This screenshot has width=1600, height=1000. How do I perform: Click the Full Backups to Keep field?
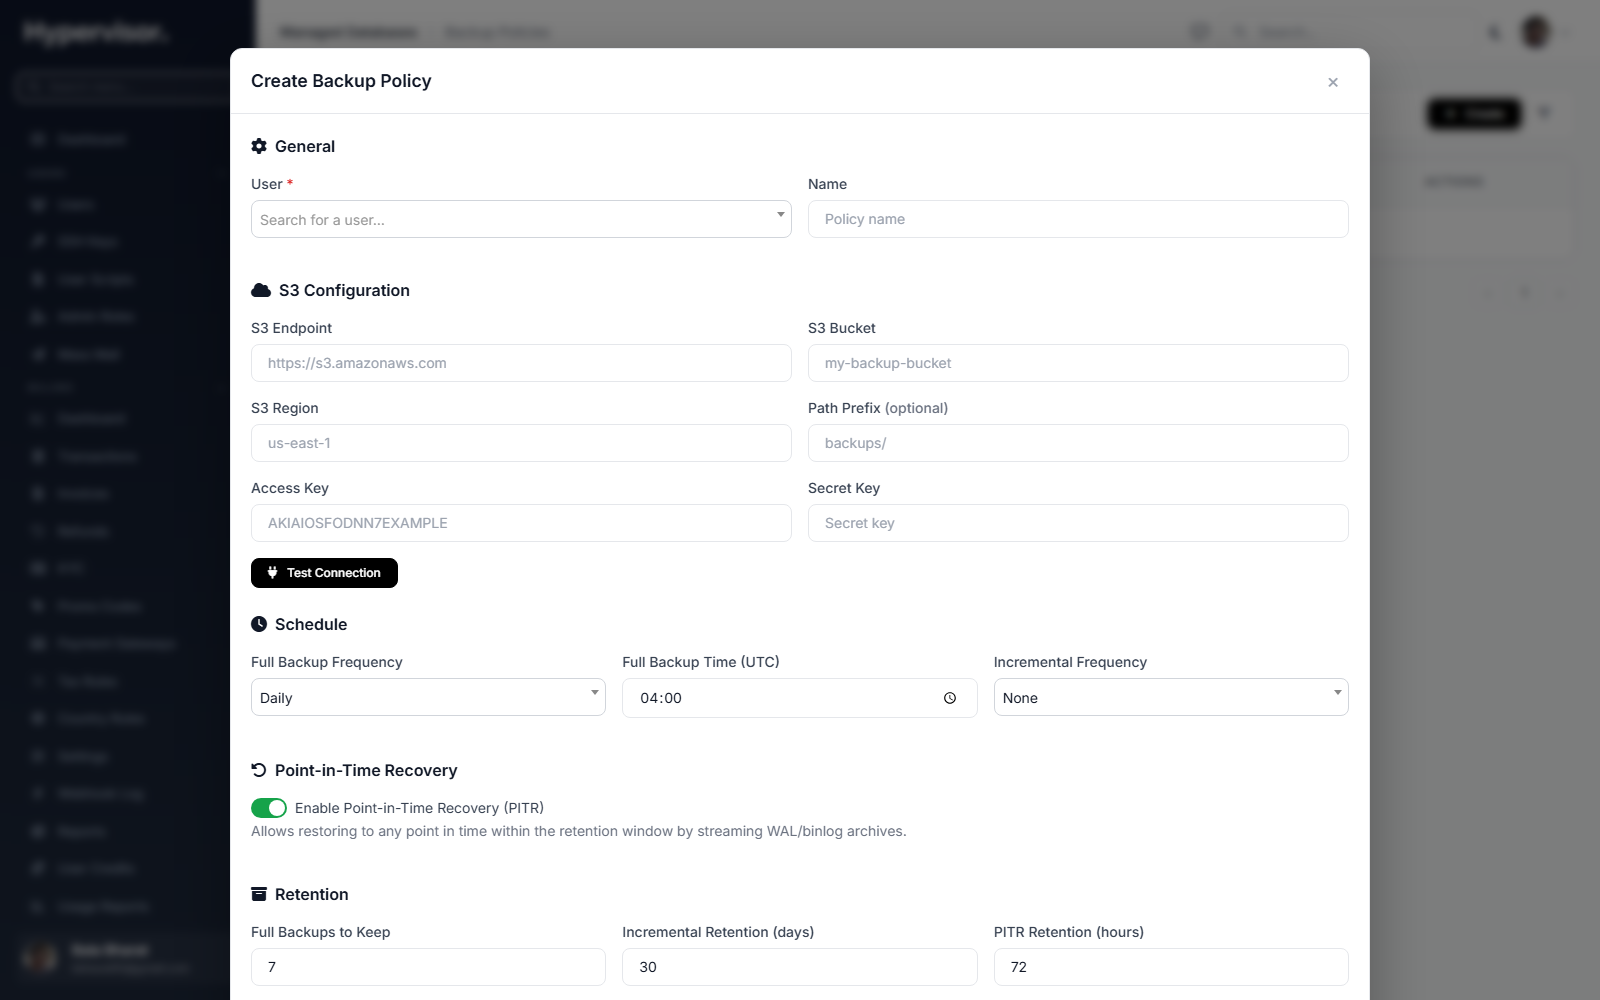pos(428,967)
